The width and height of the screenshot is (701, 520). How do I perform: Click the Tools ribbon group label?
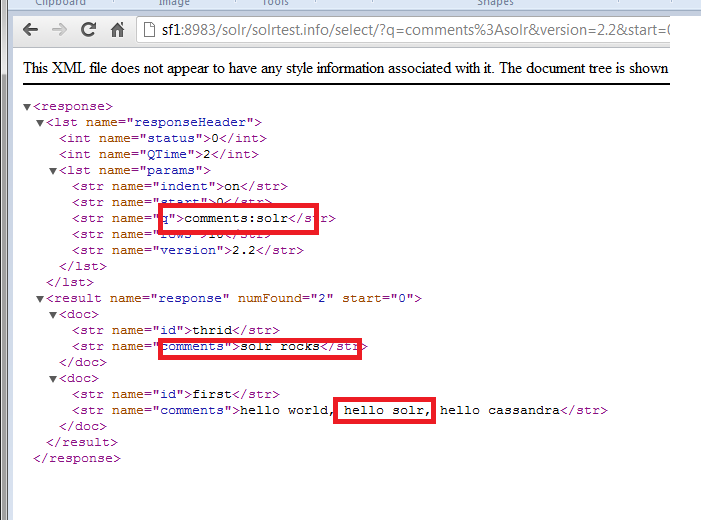(x=275, y=3)
